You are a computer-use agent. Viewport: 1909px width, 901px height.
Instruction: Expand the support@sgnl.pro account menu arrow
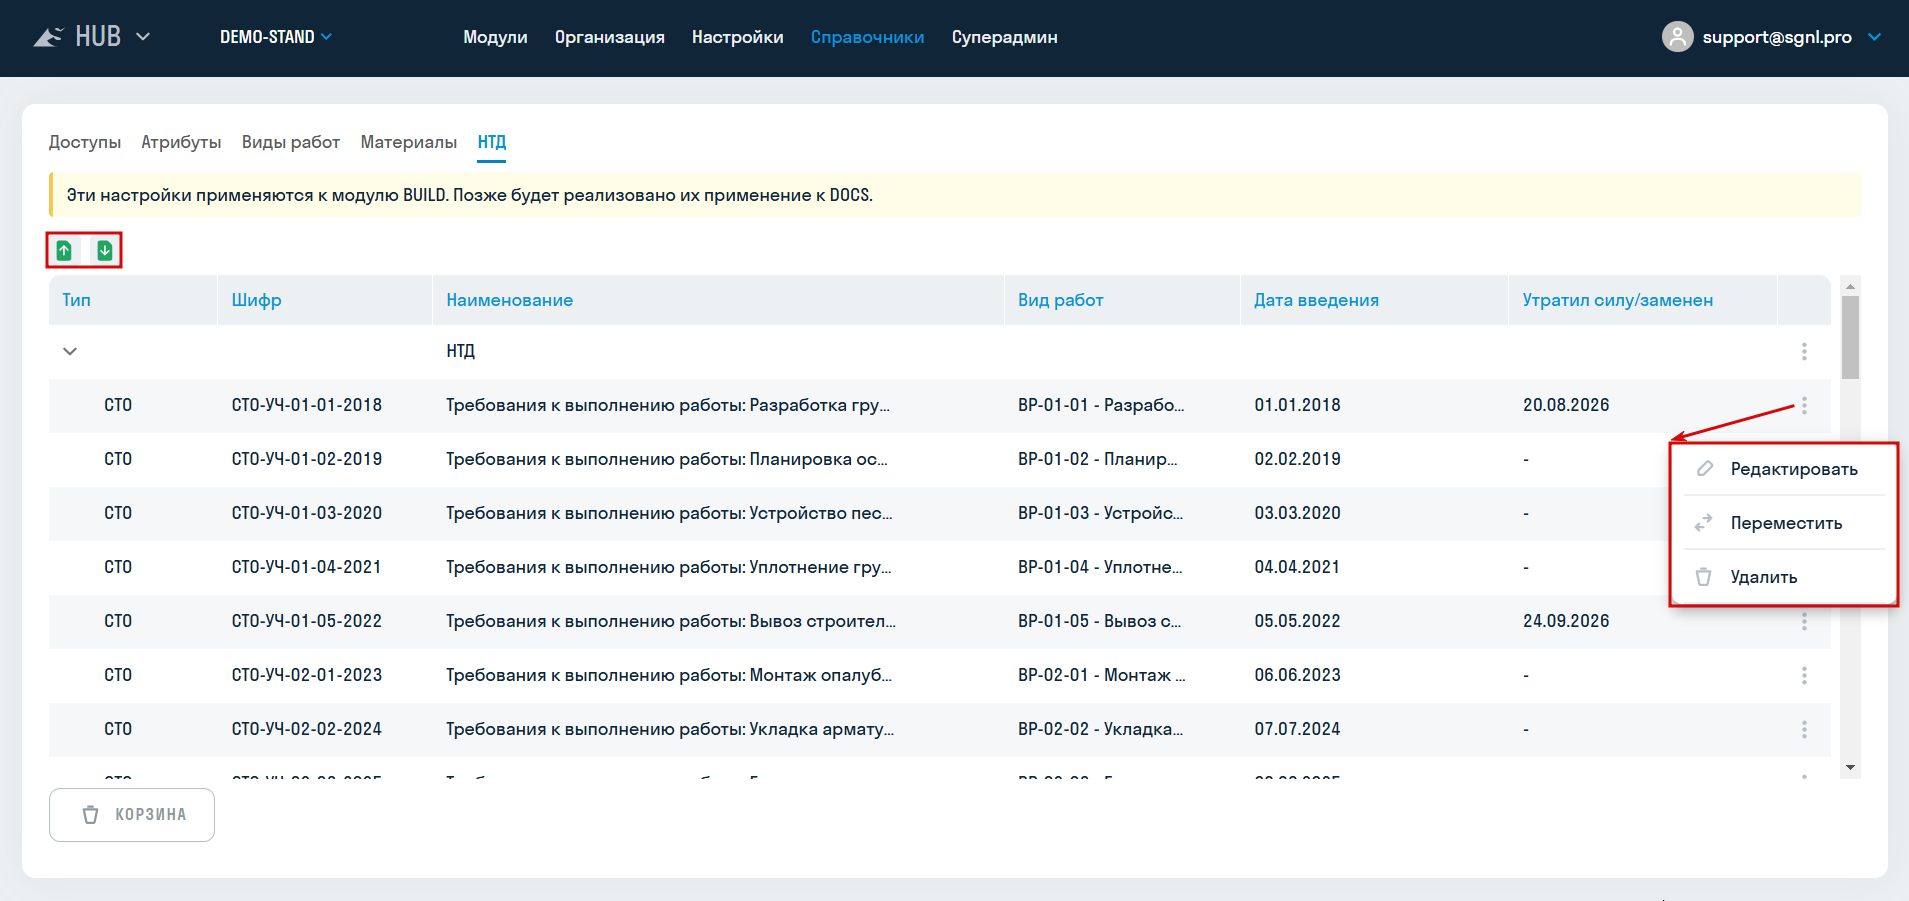(1874, 37)
